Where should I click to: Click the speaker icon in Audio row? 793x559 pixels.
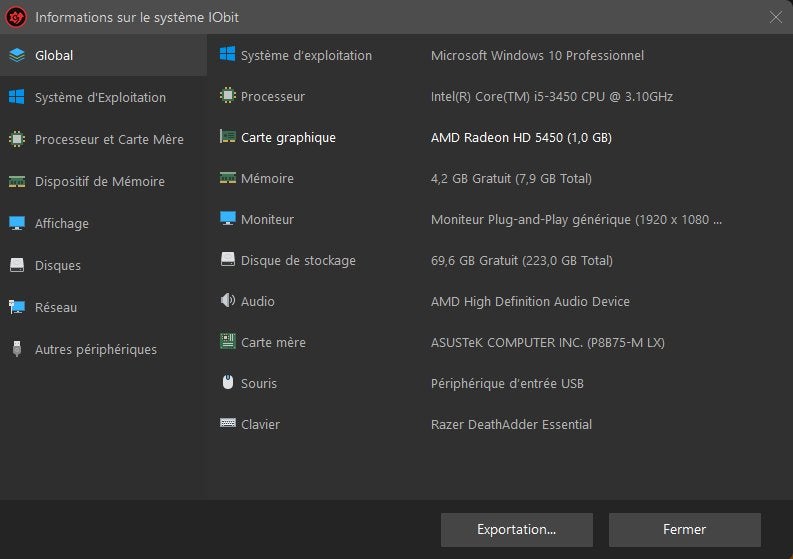click(x=228, y=300)
